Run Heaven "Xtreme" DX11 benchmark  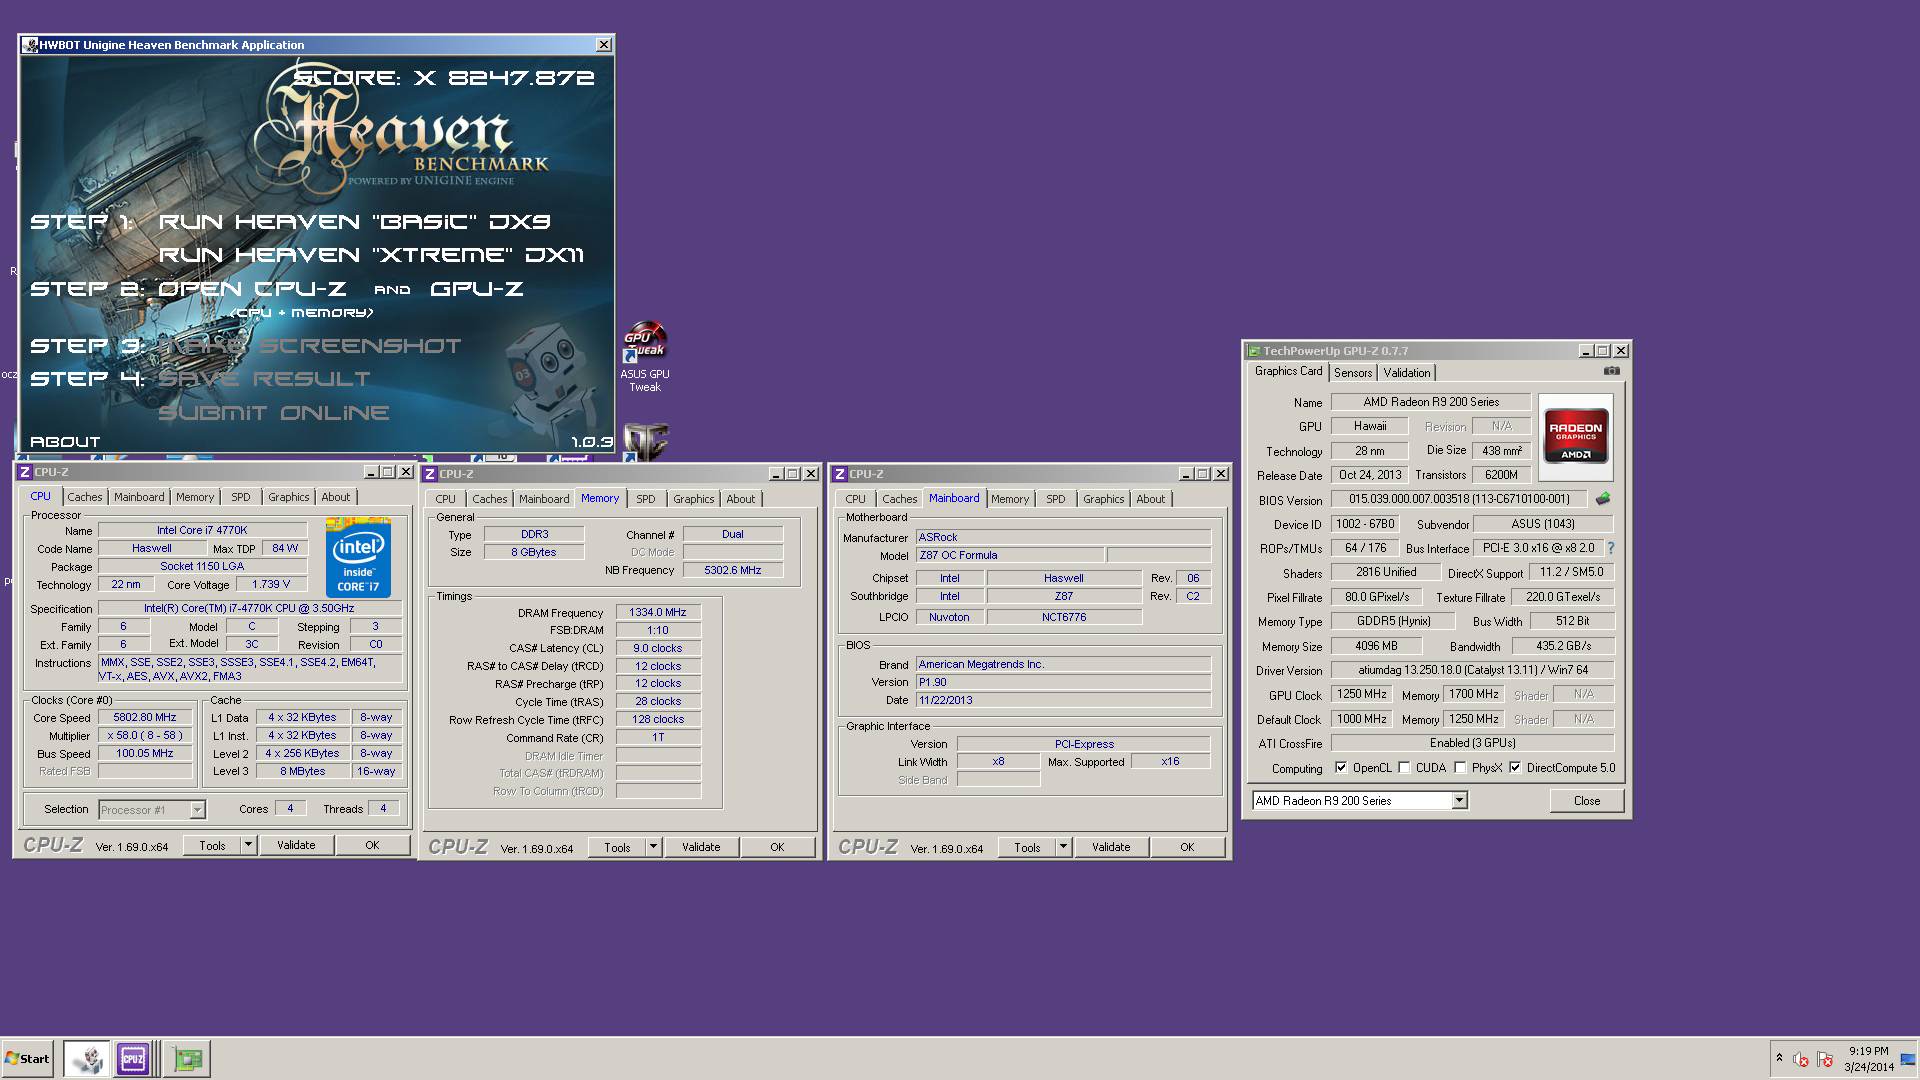[x=371, y=255]
